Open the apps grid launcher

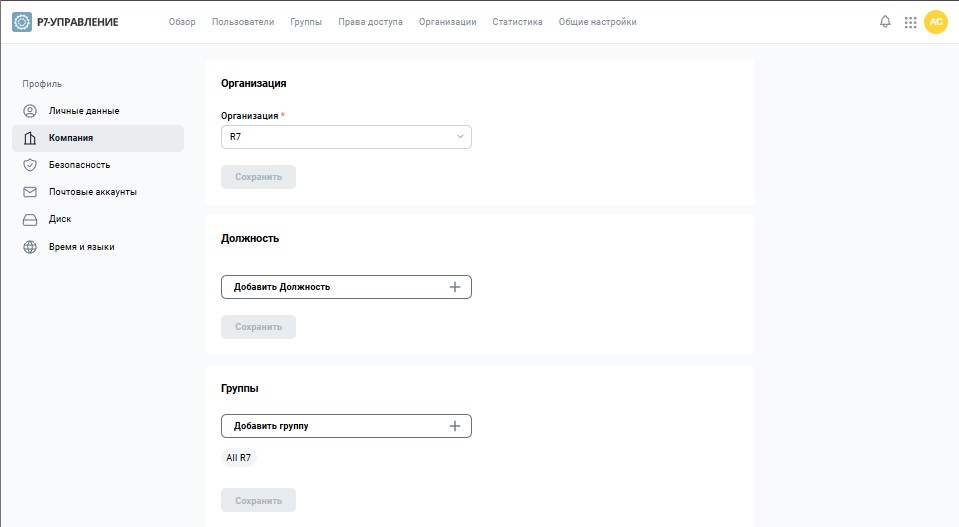[x=911, y=23]
